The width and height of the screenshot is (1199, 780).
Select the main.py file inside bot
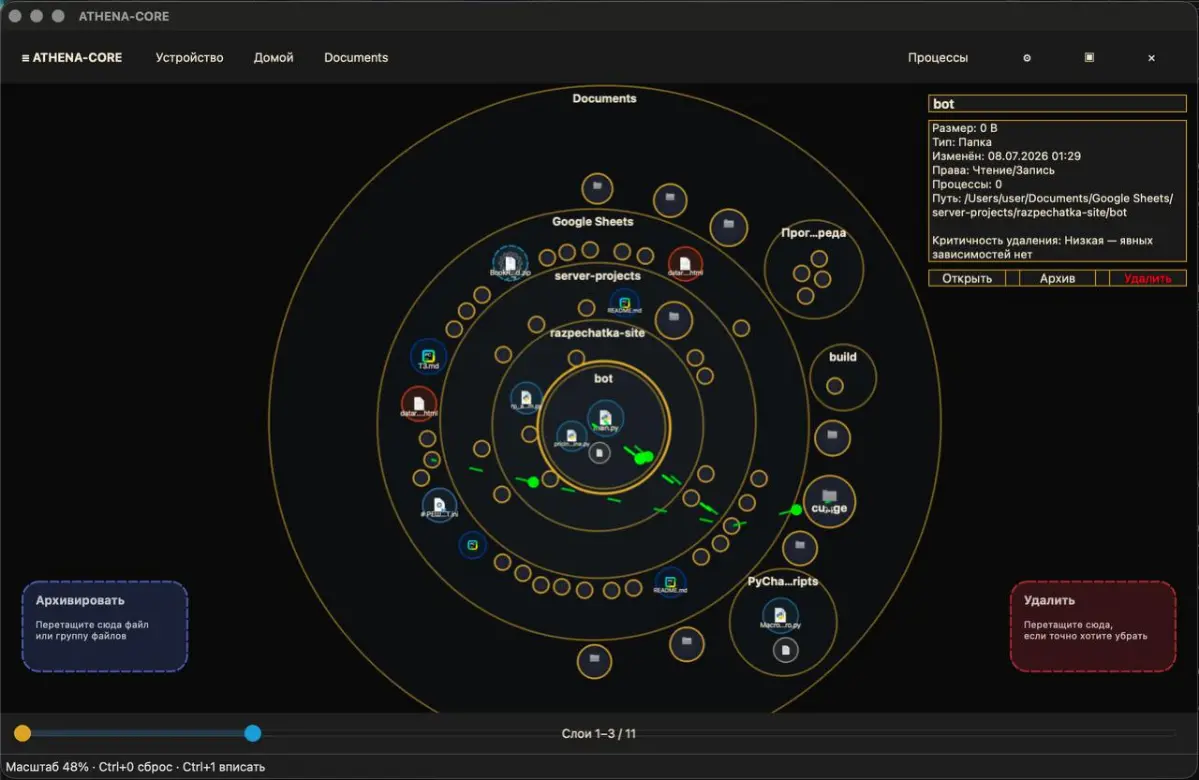tap(605, 418)
